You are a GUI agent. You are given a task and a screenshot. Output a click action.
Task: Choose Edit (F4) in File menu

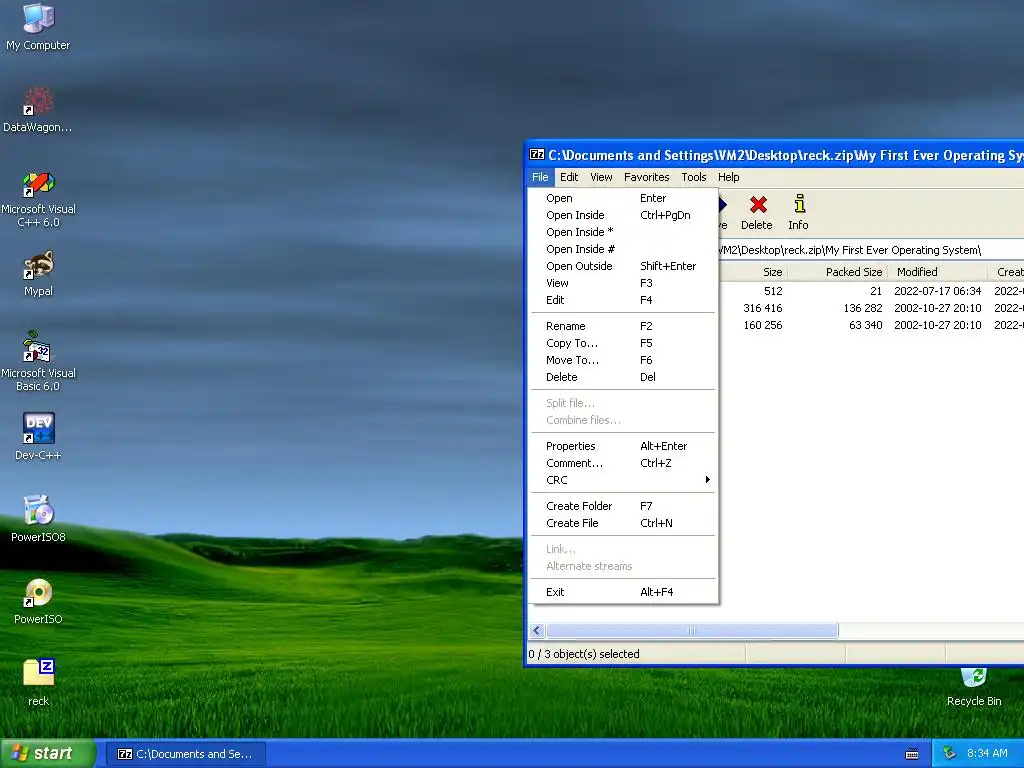(623, 300)
